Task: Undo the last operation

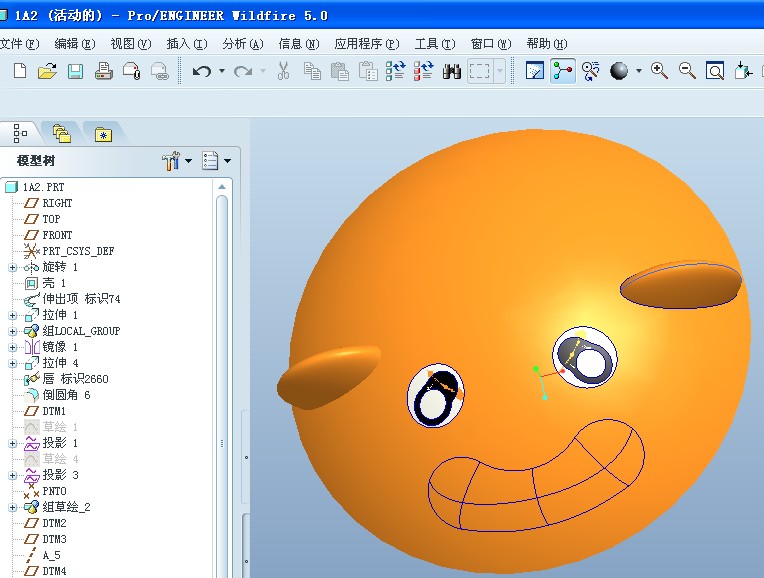Action: 201,72
